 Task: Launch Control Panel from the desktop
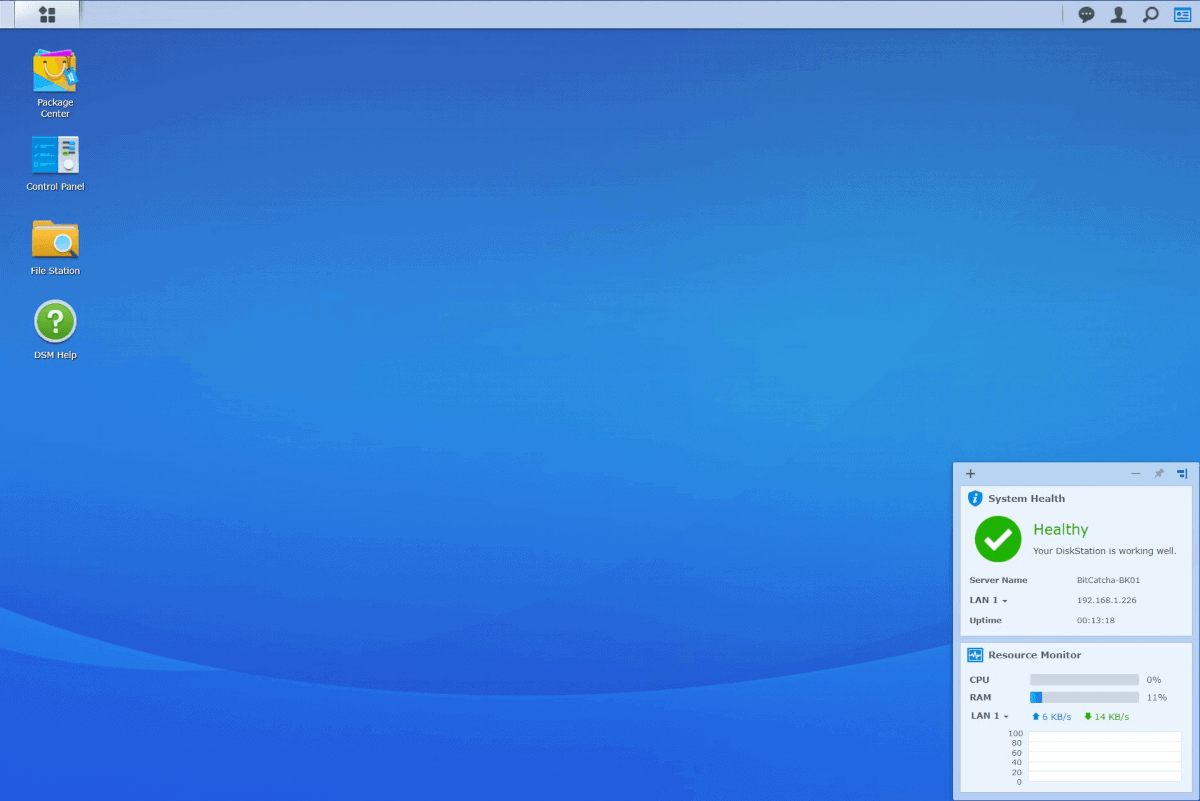pos(55,164)
